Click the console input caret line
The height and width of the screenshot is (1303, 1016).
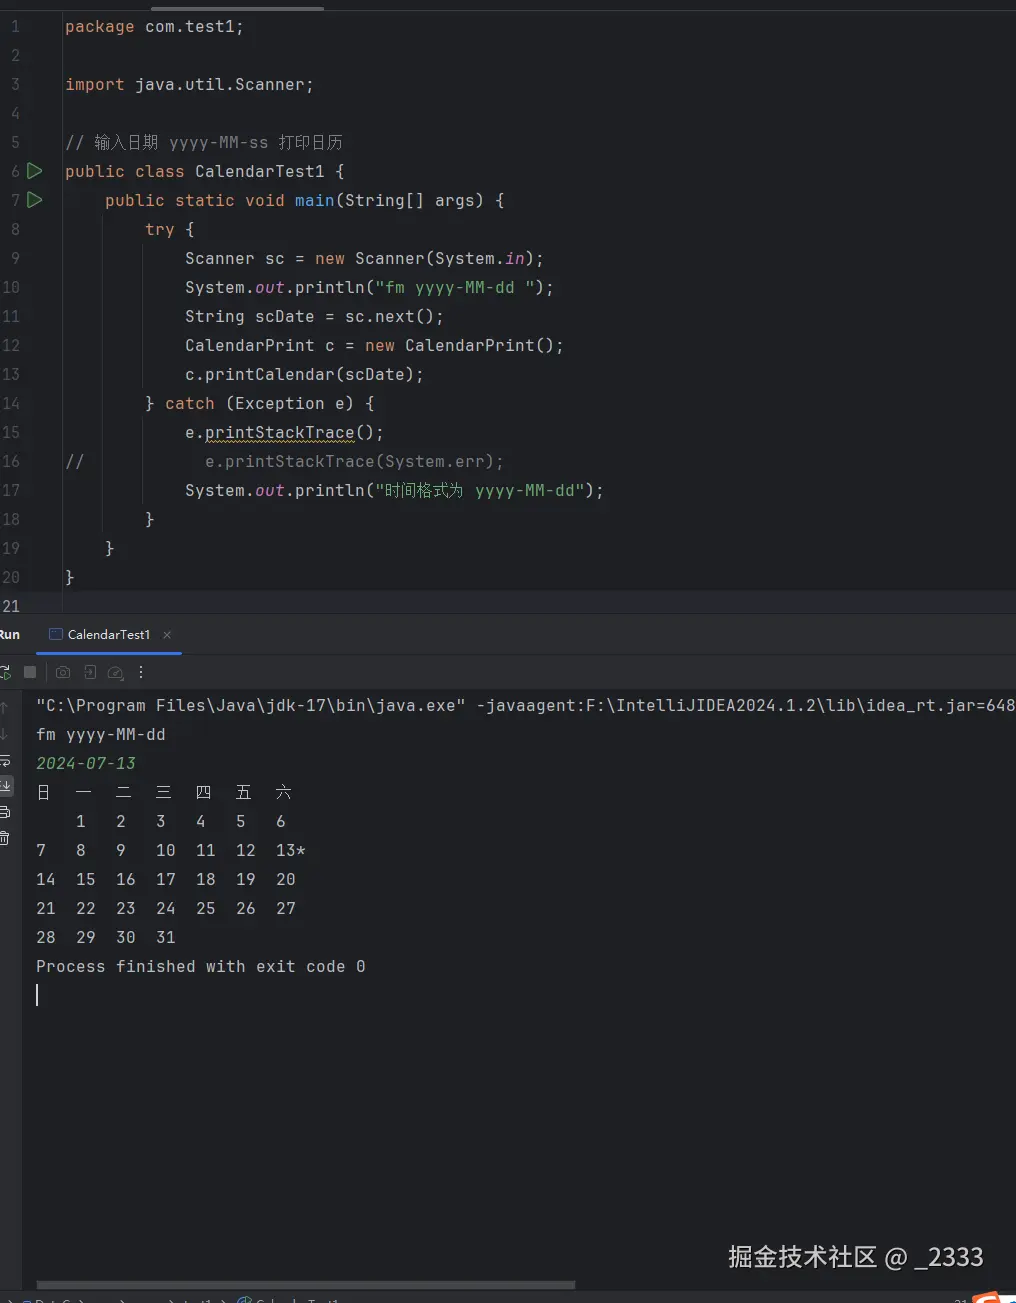coord(37,995)
